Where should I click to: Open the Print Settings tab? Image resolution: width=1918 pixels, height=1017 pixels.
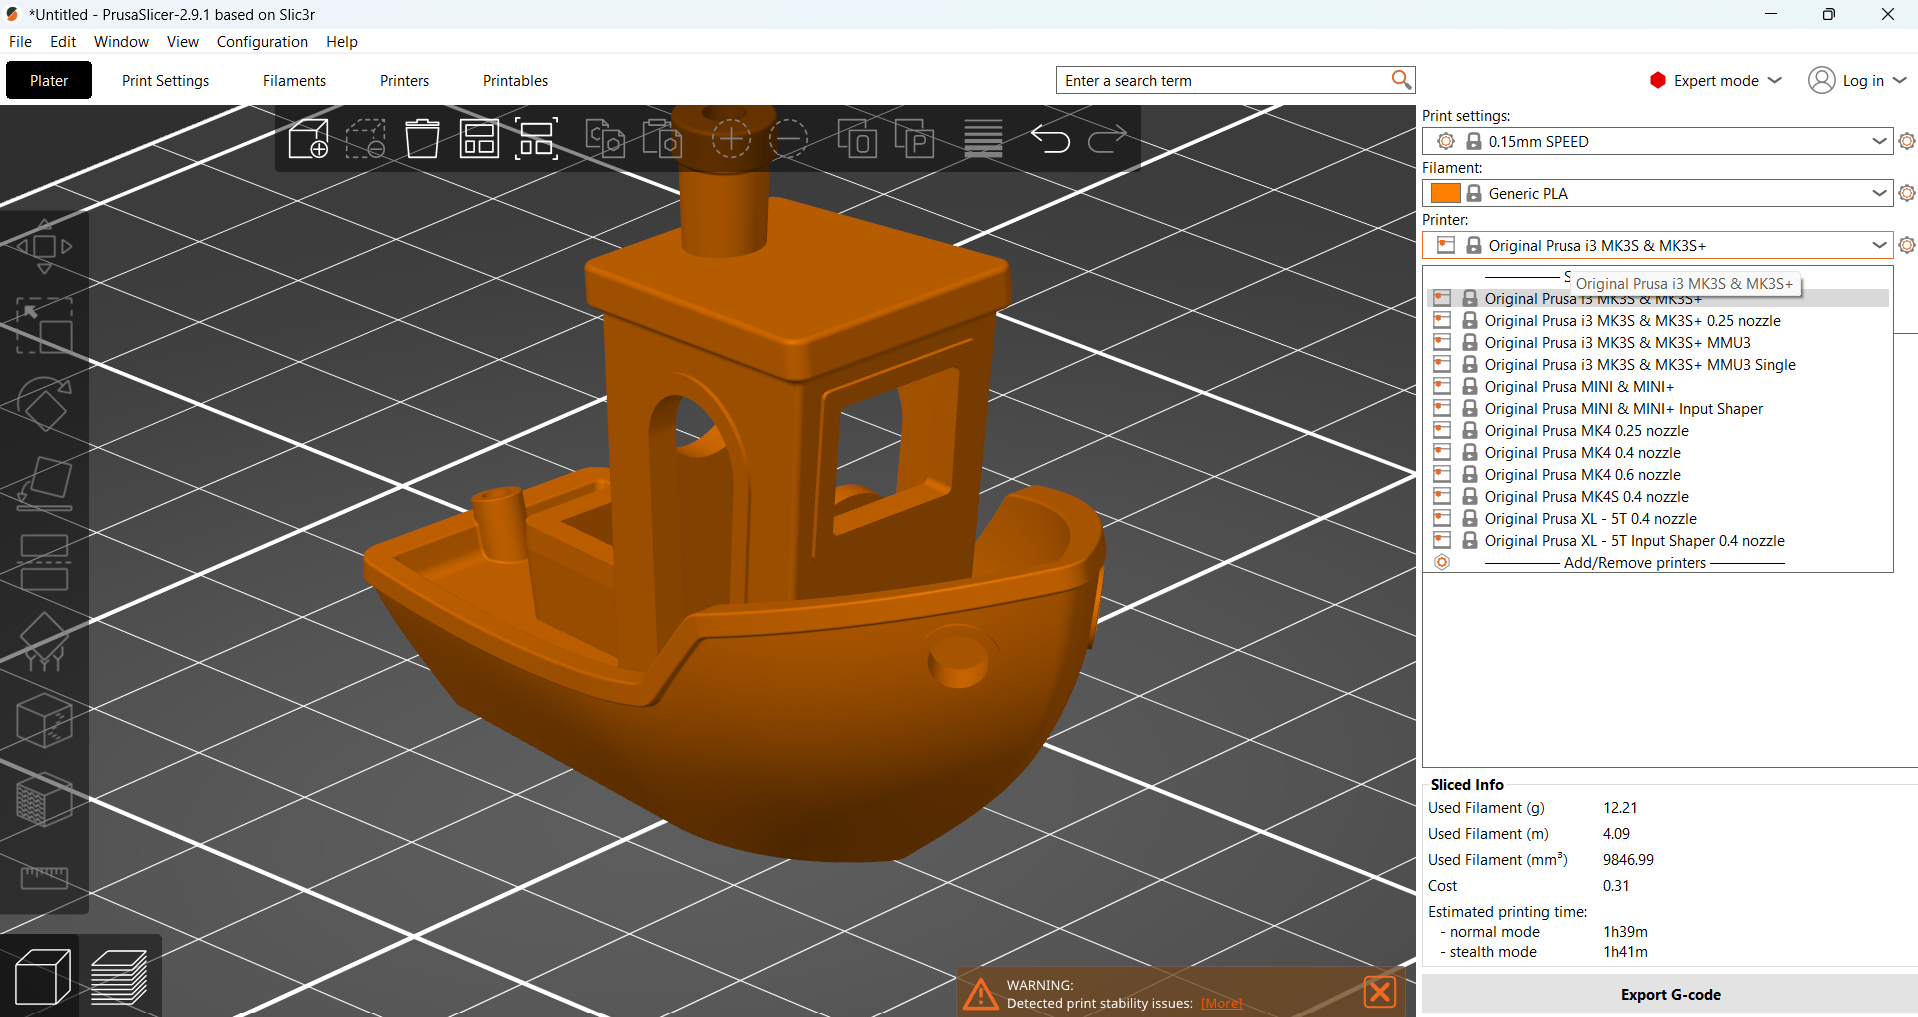[166, 81]
